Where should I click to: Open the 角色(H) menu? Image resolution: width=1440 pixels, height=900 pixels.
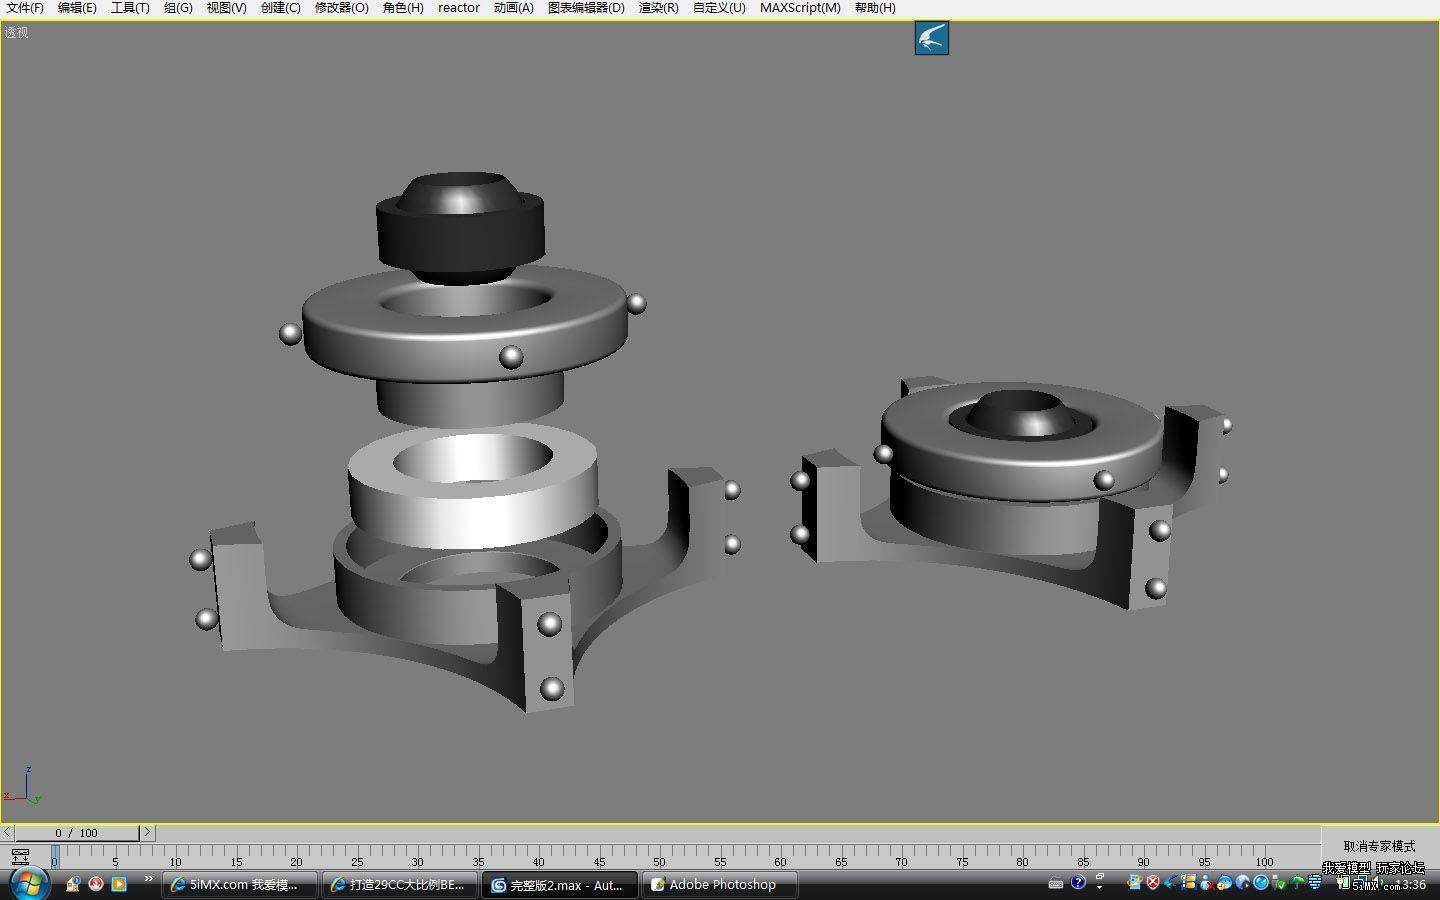403,8
